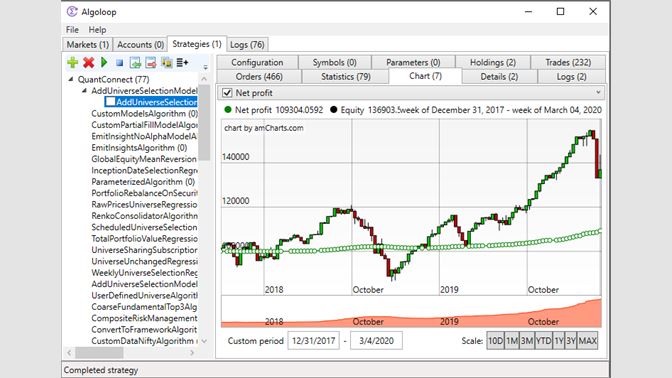The image size is (672, 378).
Task: Click the tree horizontal scrollbar thumb
Action: pyautogui.click(x=99, y=353)
